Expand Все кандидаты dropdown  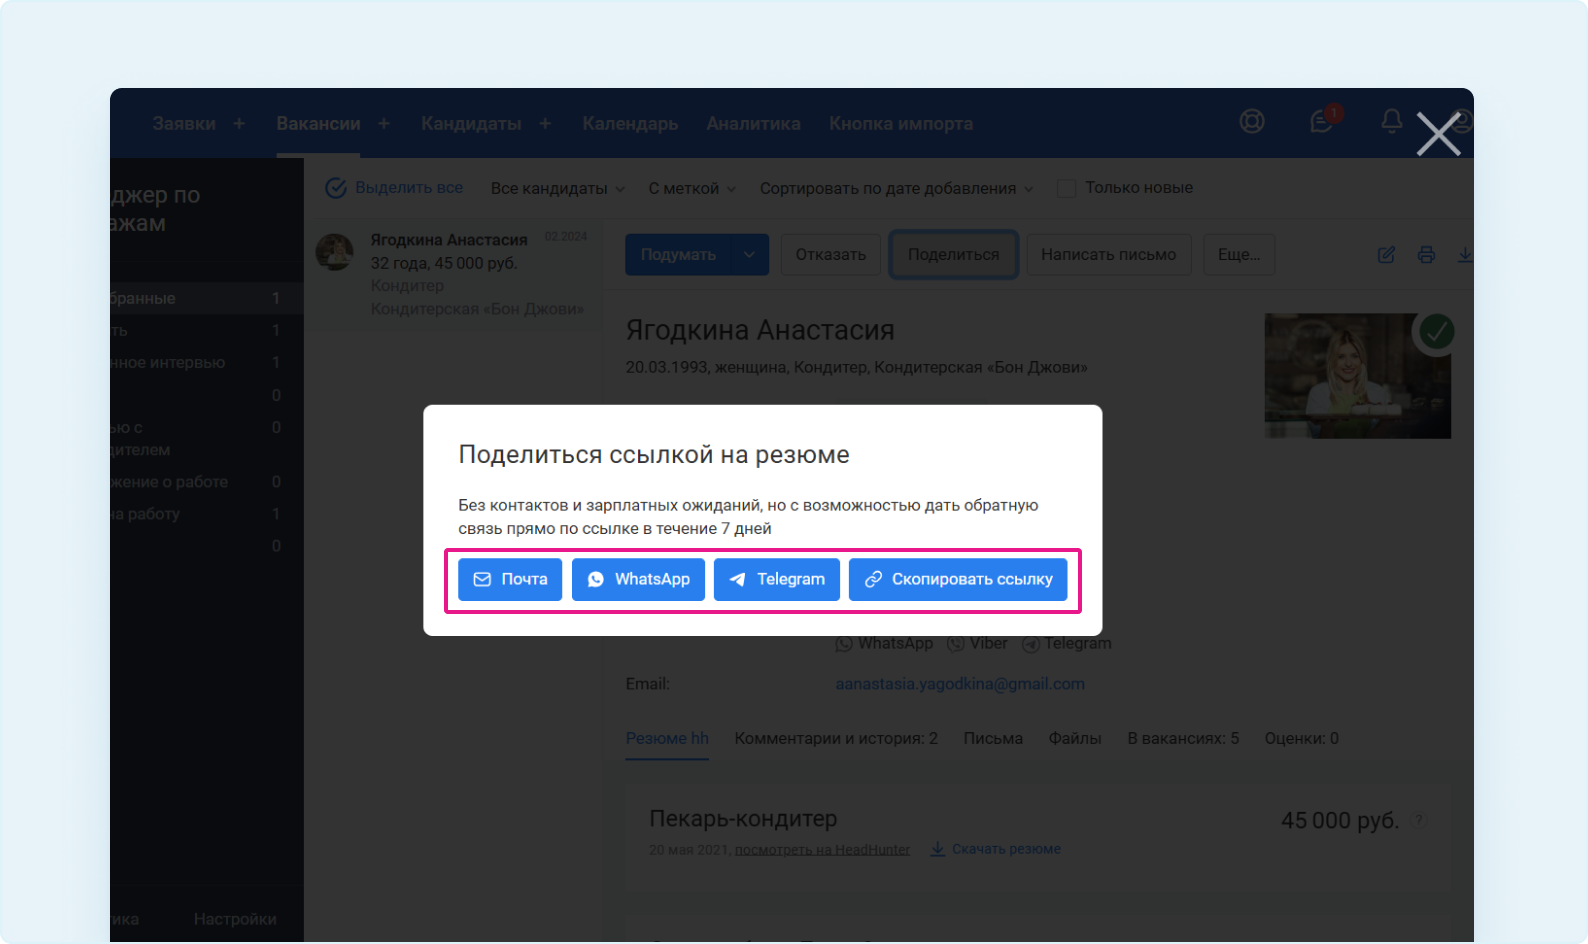point(557,188)
